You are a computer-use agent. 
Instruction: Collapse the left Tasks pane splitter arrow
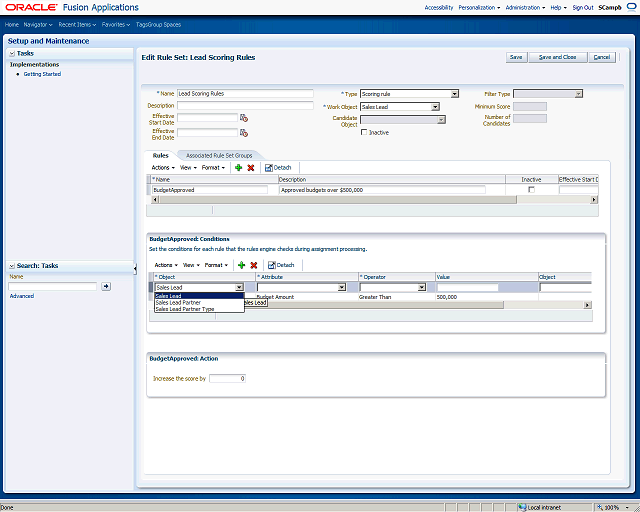click(x=135, y=268)
